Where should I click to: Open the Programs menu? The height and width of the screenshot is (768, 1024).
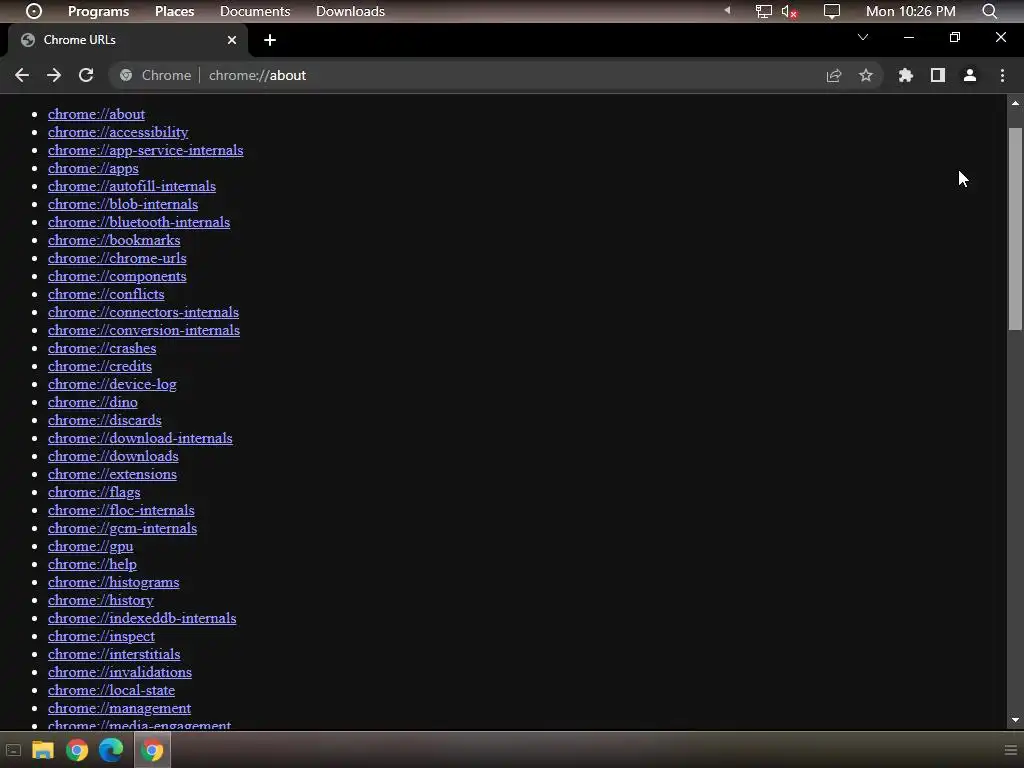coord(99,11)
